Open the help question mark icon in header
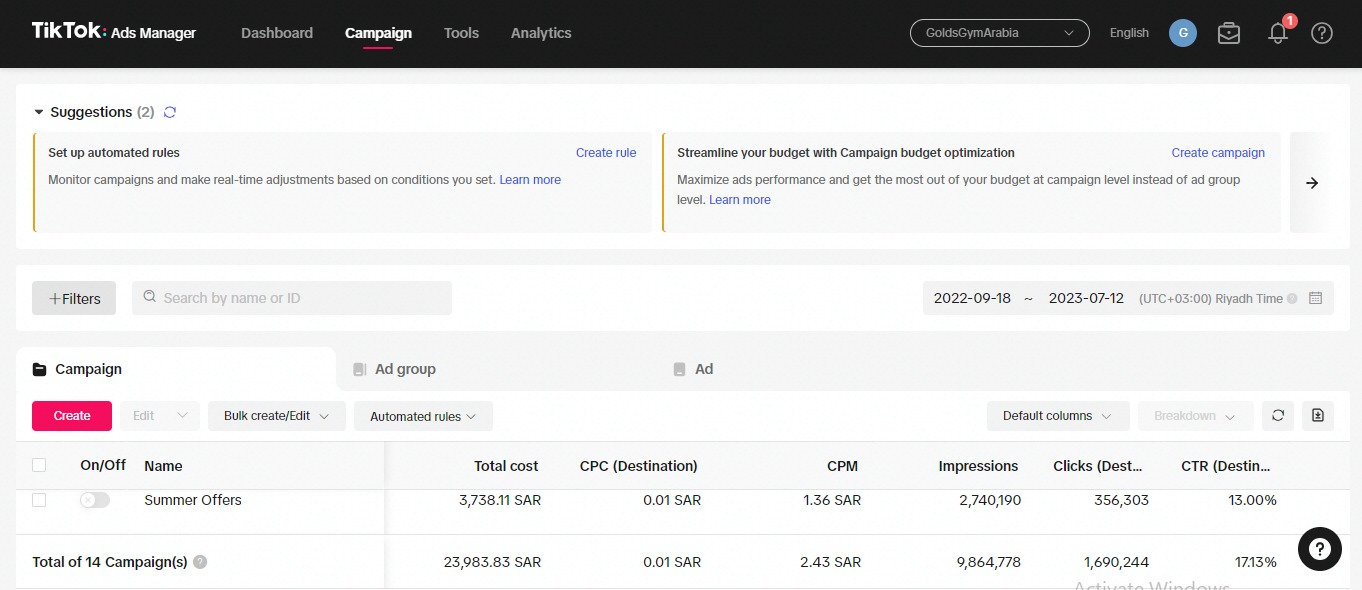The width and height of the screenshot is (1362, 590). [1322, 33]
